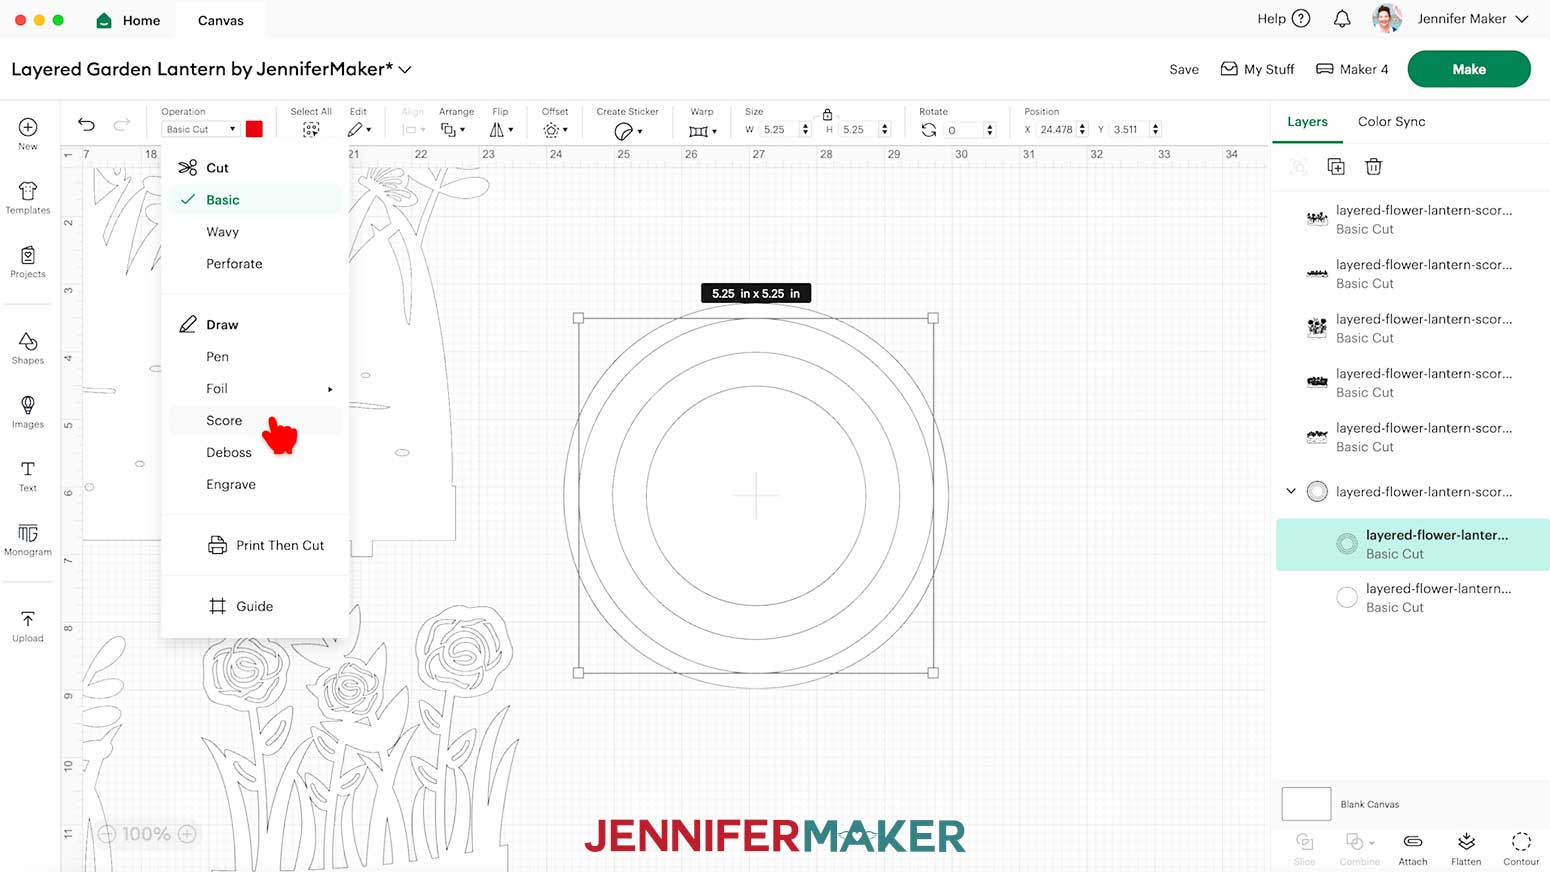Click the height size field

[858, 129]
